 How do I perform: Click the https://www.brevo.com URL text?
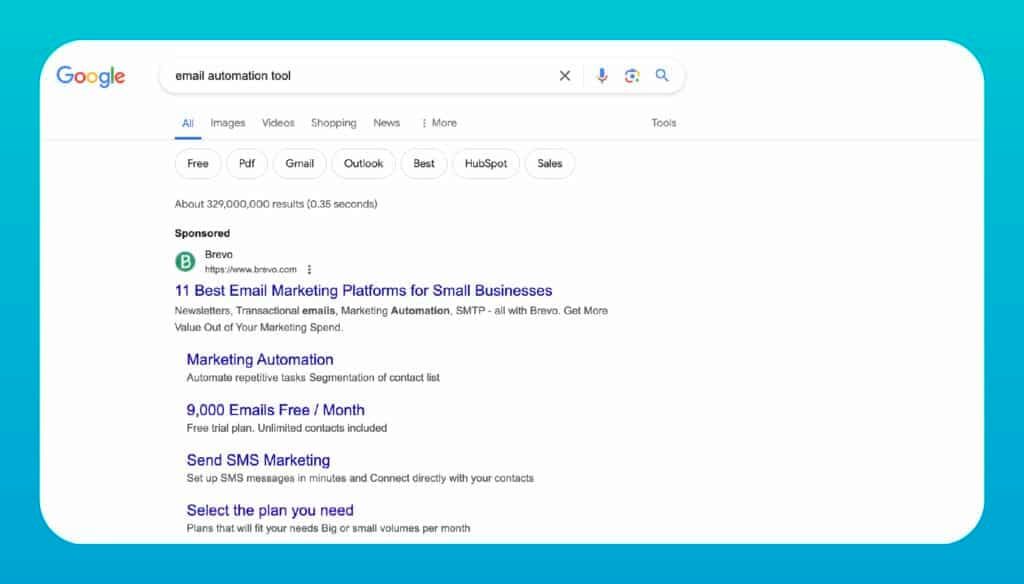point(251,269)
